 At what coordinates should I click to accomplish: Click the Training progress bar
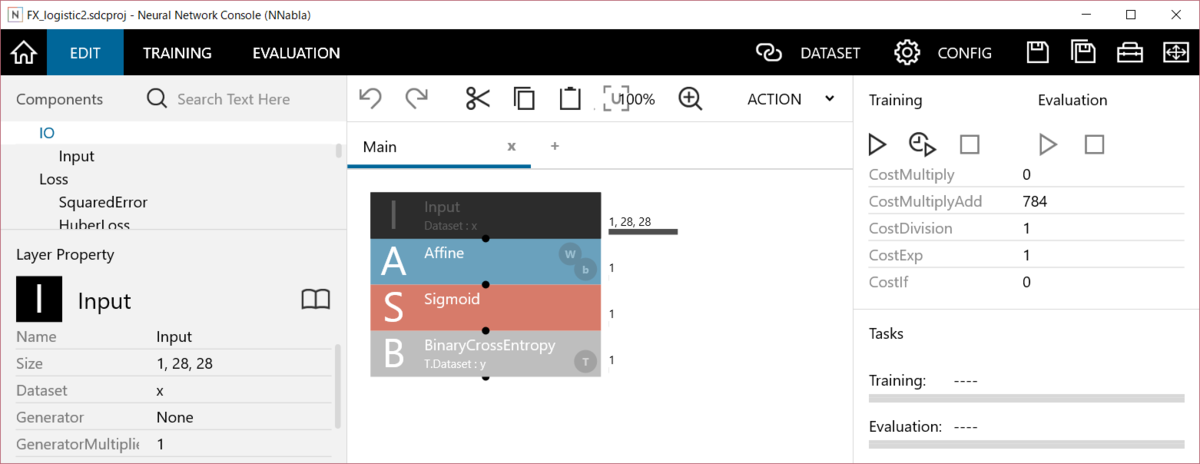pyautogui.click(x=1026, y=398)
